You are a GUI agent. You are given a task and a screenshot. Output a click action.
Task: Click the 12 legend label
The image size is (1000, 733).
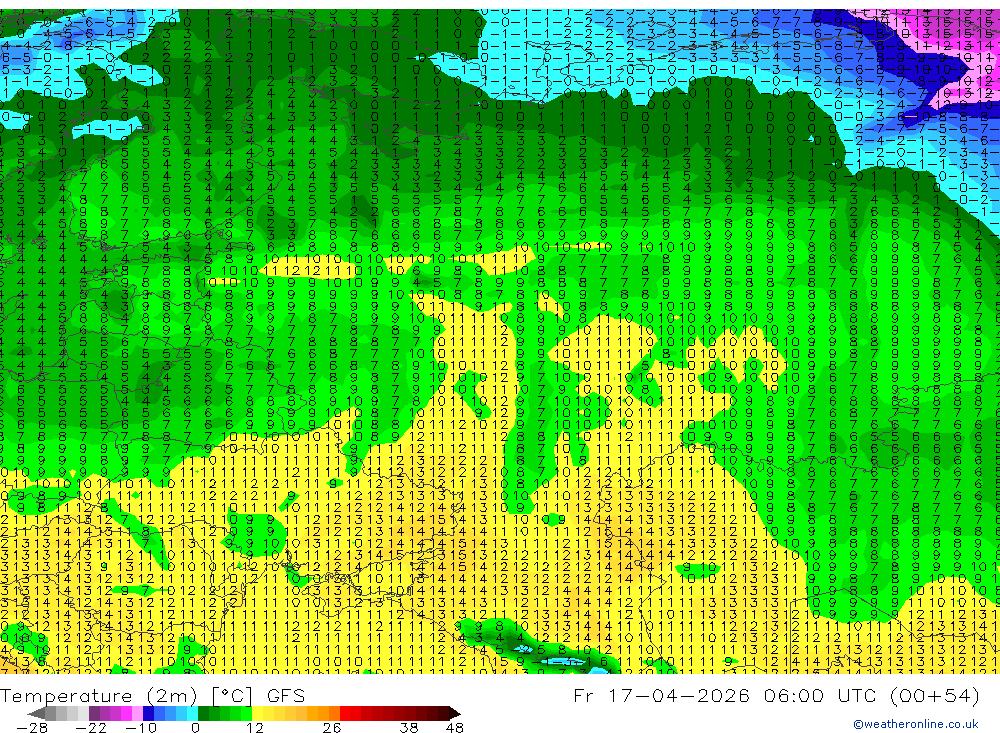254,727
